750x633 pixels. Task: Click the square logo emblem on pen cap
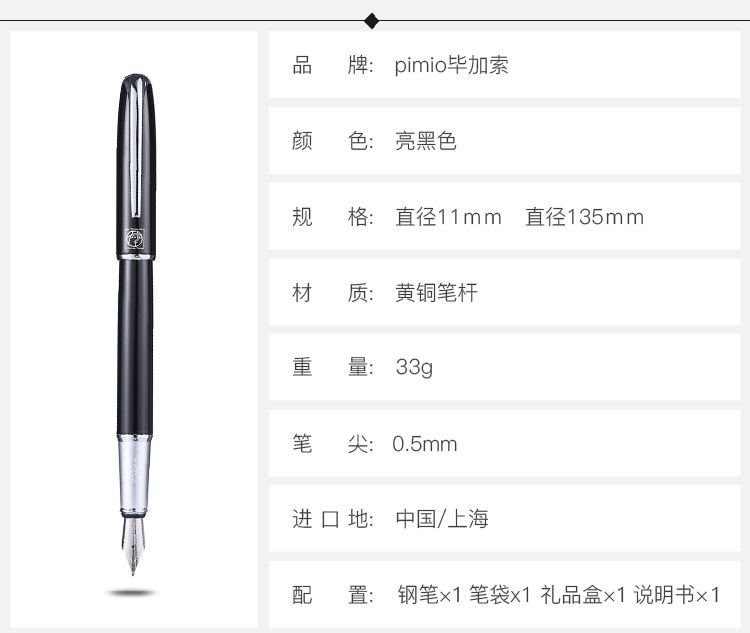tap(134, 239)
